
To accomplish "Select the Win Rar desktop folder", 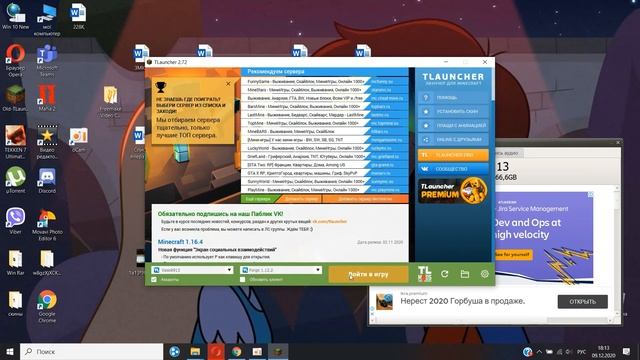I will [x=15, y=262].
